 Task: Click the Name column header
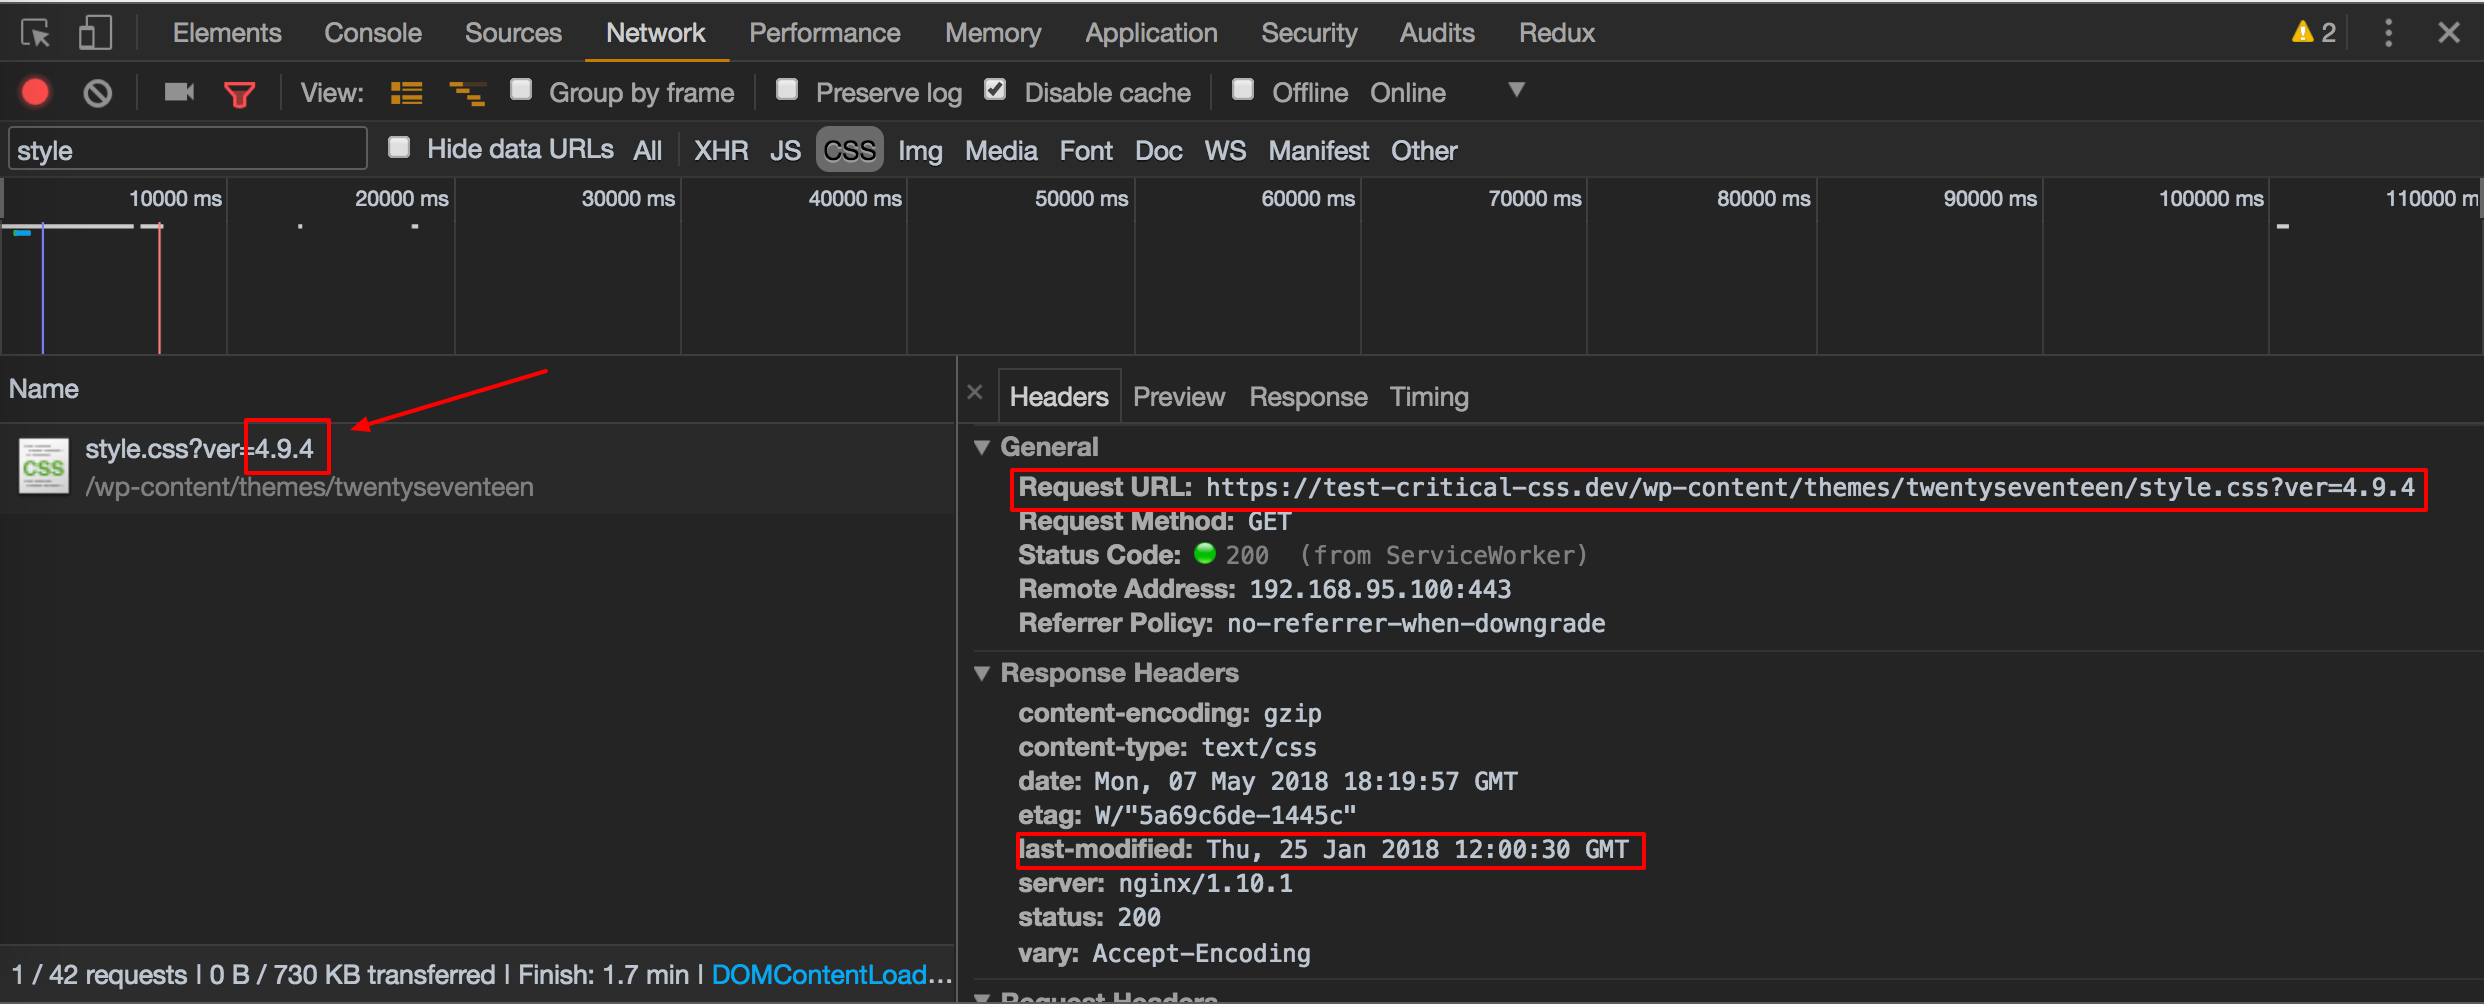coord(44,389)
